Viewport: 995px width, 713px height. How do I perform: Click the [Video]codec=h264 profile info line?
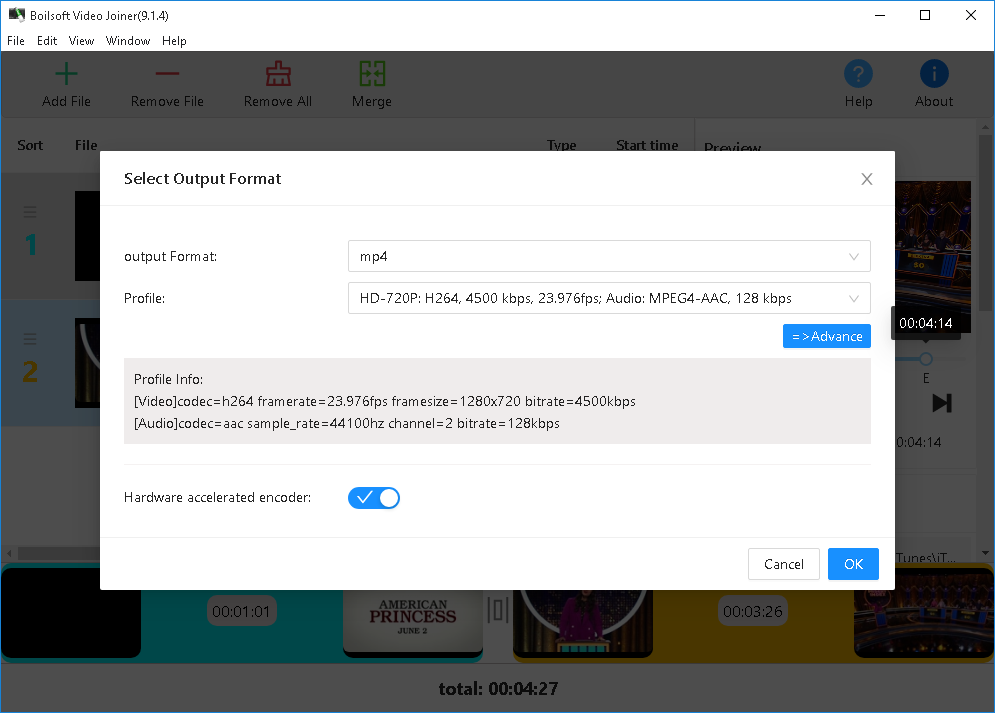[385, 402]
